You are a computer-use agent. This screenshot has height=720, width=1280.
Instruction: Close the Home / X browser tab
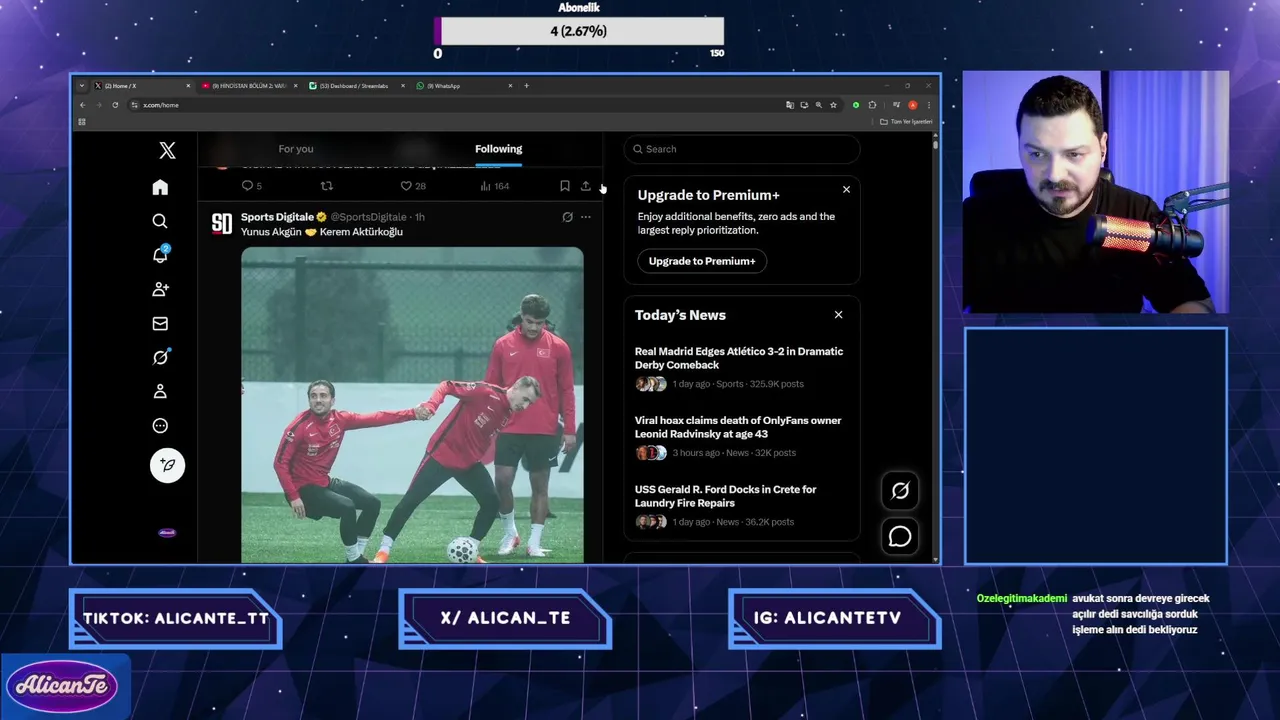click(x=187, y=86)
